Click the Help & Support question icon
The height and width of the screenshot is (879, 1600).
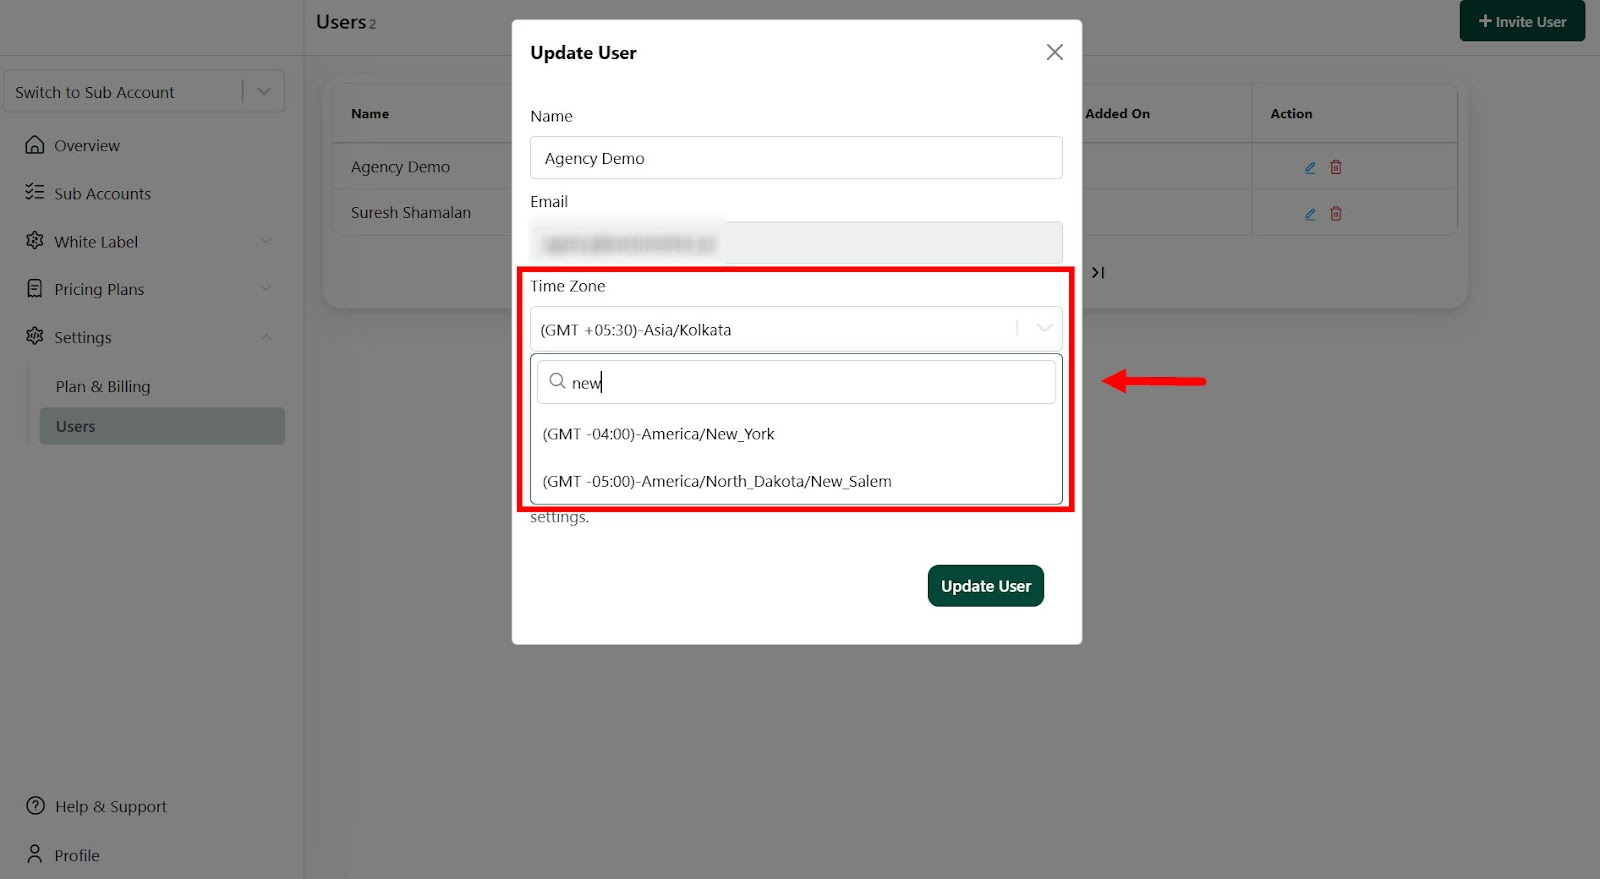(35, 806)
